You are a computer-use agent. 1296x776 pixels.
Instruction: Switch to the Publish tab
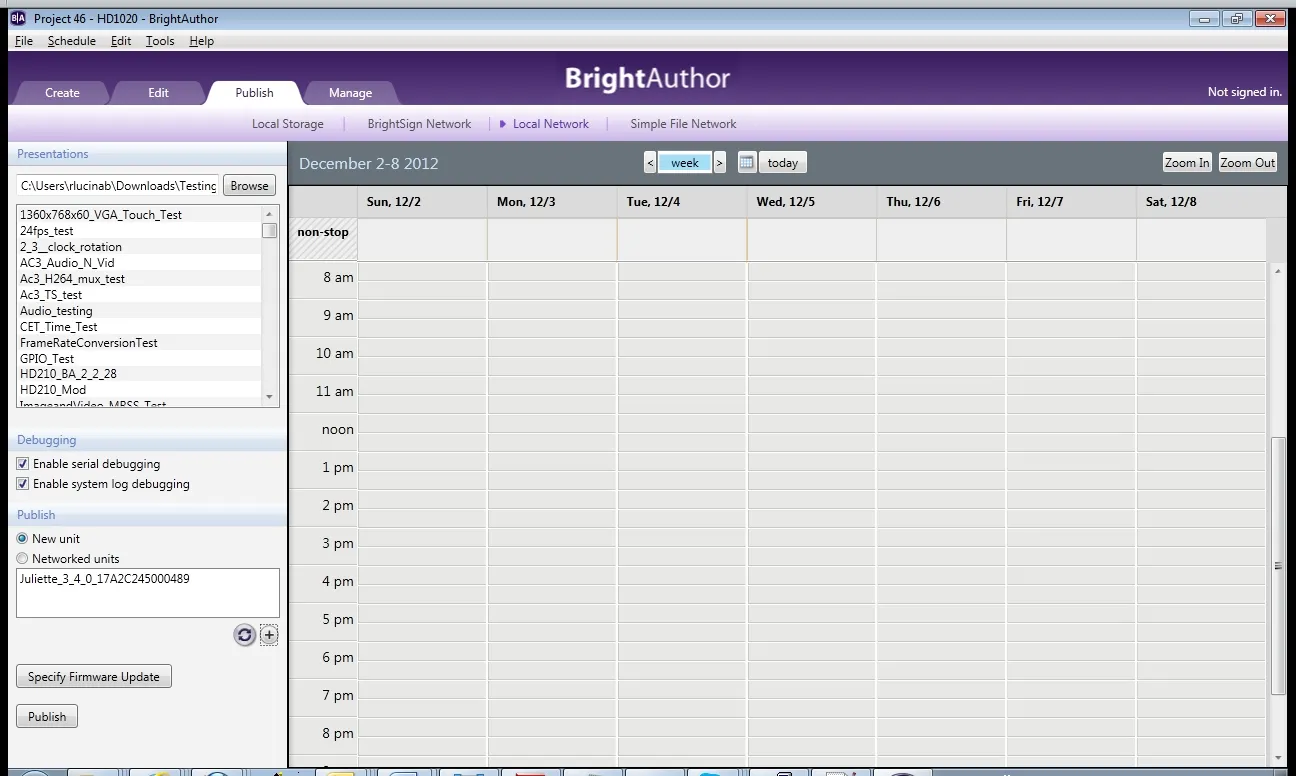coord(254,93)
